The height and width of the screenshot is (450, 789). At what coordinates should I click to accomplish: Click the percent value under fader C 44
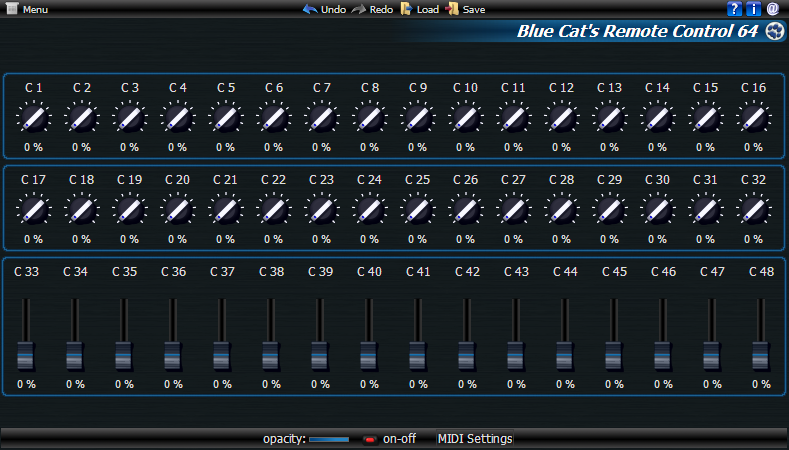(x=565, y=384)
